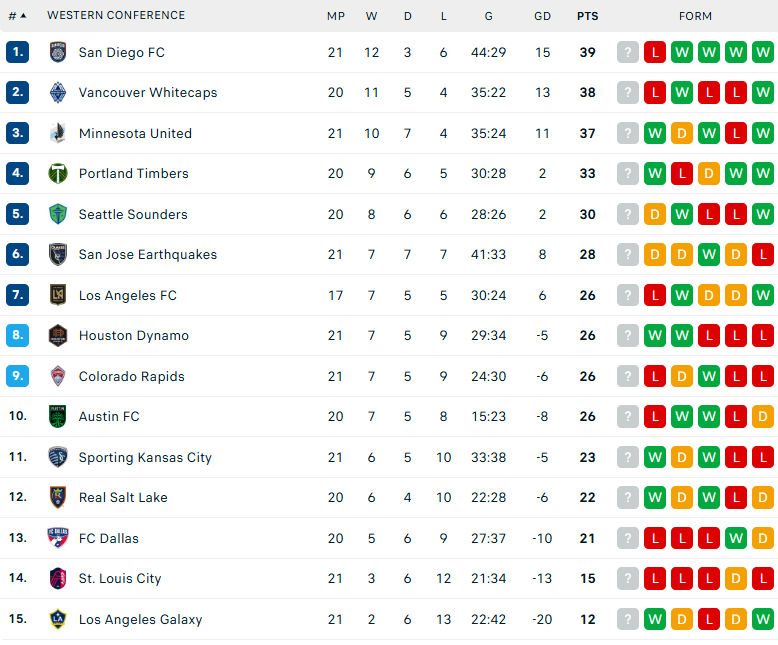Open the Los Angeles FC logo
This screenshot has width=778, height=645.
(x=58, y=295)
